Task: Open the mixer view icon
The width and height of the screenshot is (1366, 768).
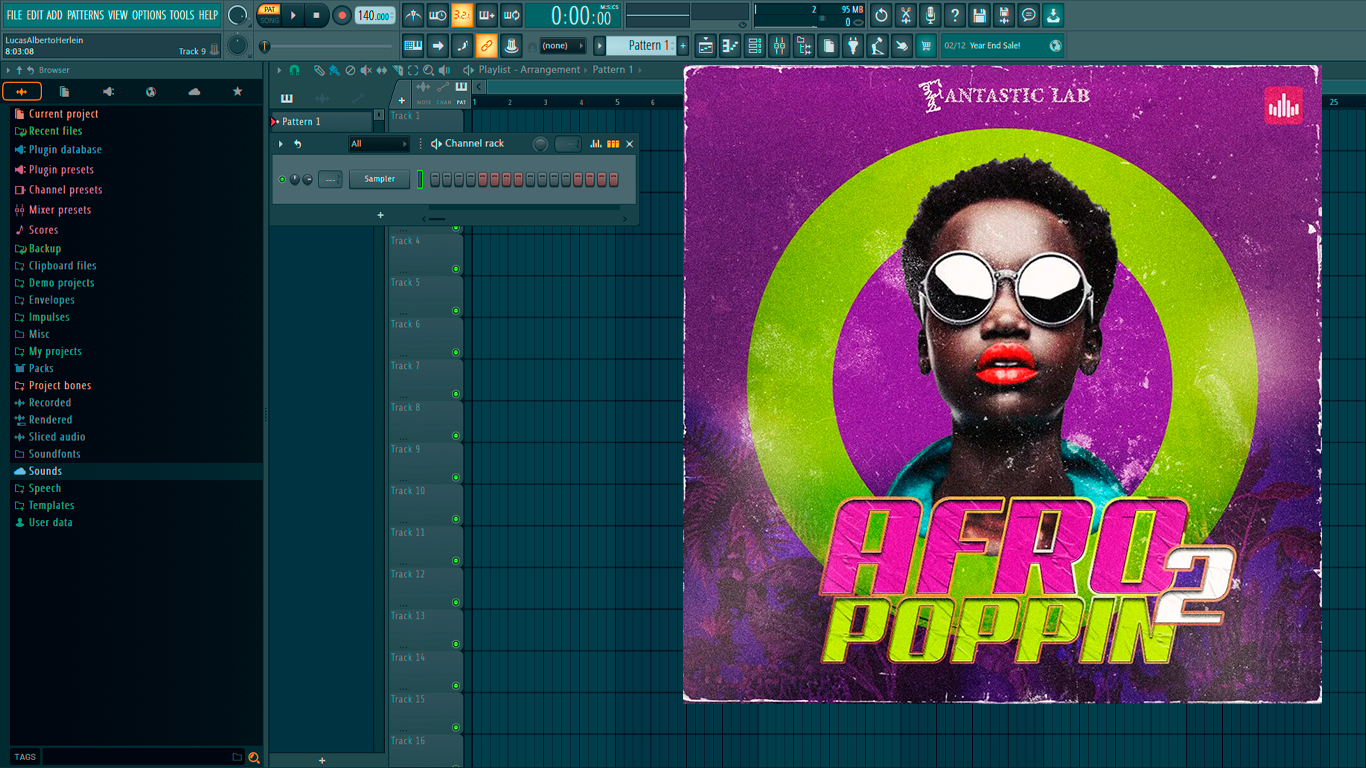Action: 779,45
